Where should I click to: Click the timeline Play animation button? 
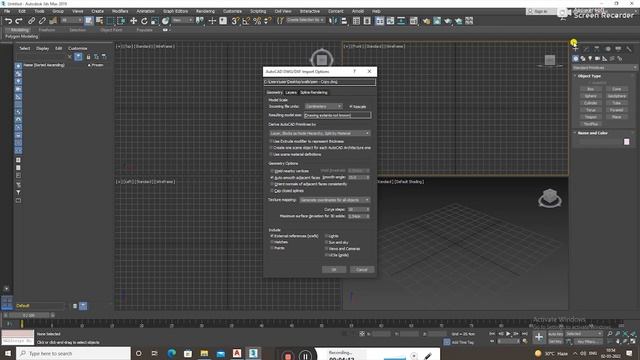(x=508, y=334)
